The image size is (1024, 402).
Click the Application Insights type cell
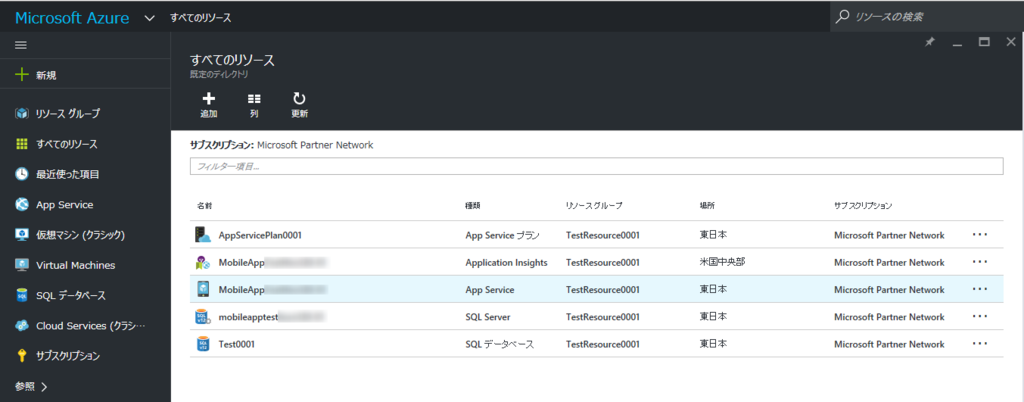click(506, 262)
